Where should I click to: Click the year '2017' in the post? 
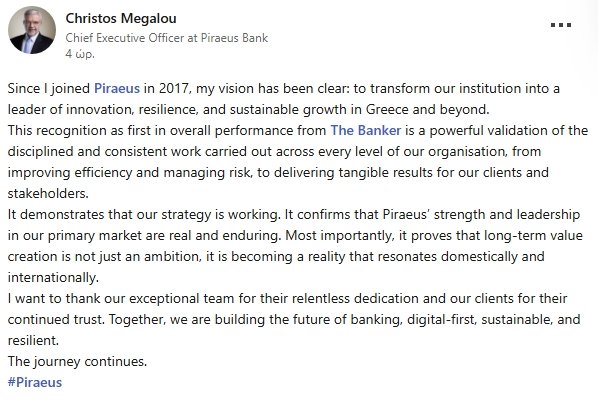173,88
